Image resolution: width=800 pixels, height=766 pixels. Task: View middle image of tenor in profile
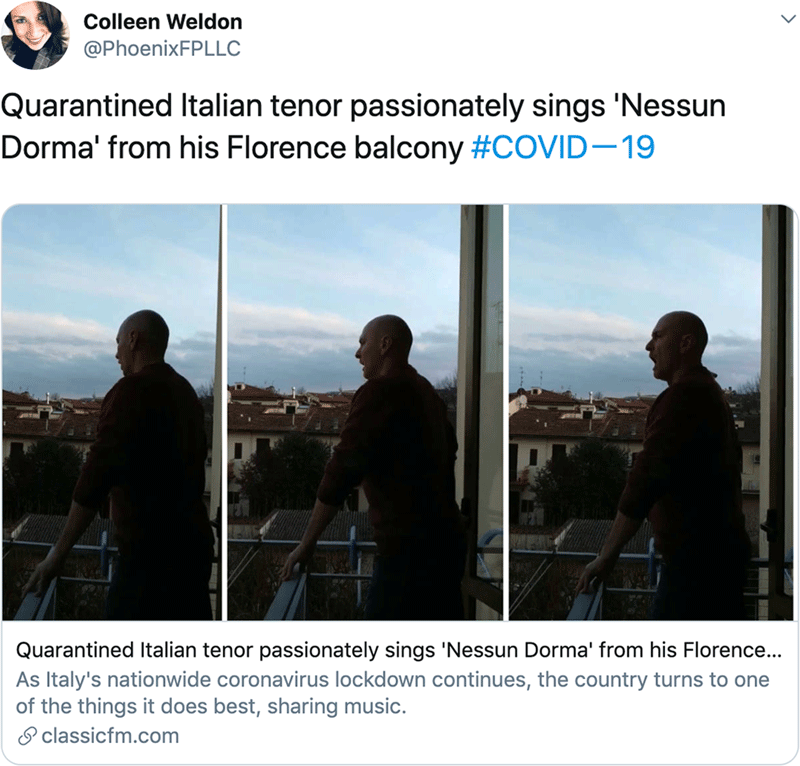366,412
